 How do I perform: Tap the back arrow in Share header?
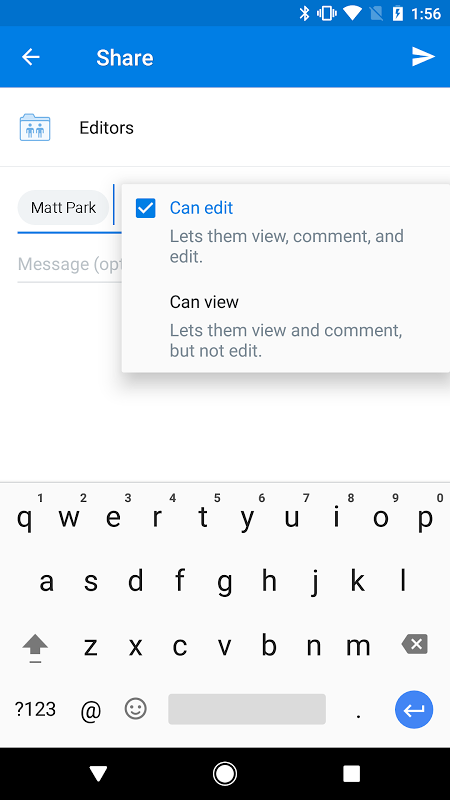point(31,57)
